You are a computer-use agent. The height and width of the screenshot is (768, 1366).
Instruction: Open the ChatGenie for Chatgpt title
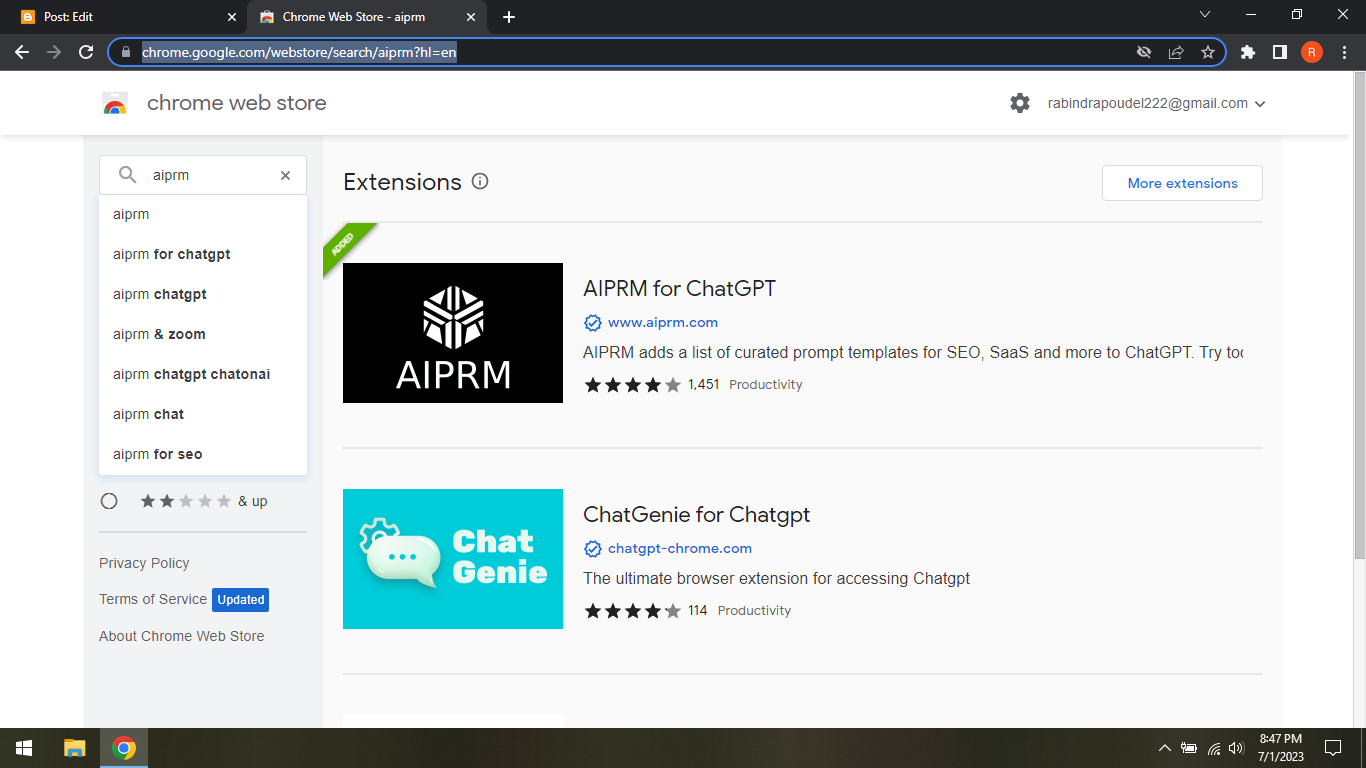tap(697, 515)
